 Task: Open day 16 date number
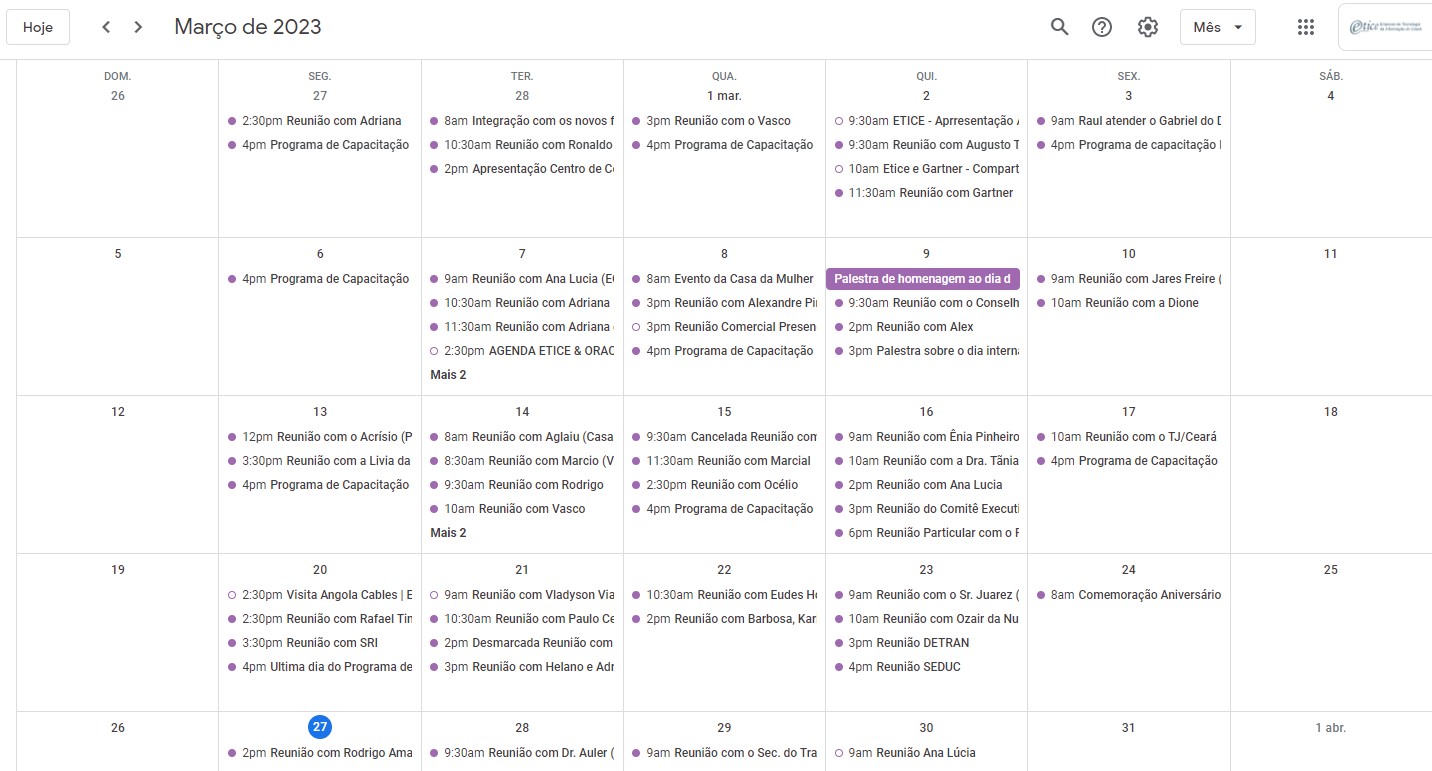tap(926, 412)
